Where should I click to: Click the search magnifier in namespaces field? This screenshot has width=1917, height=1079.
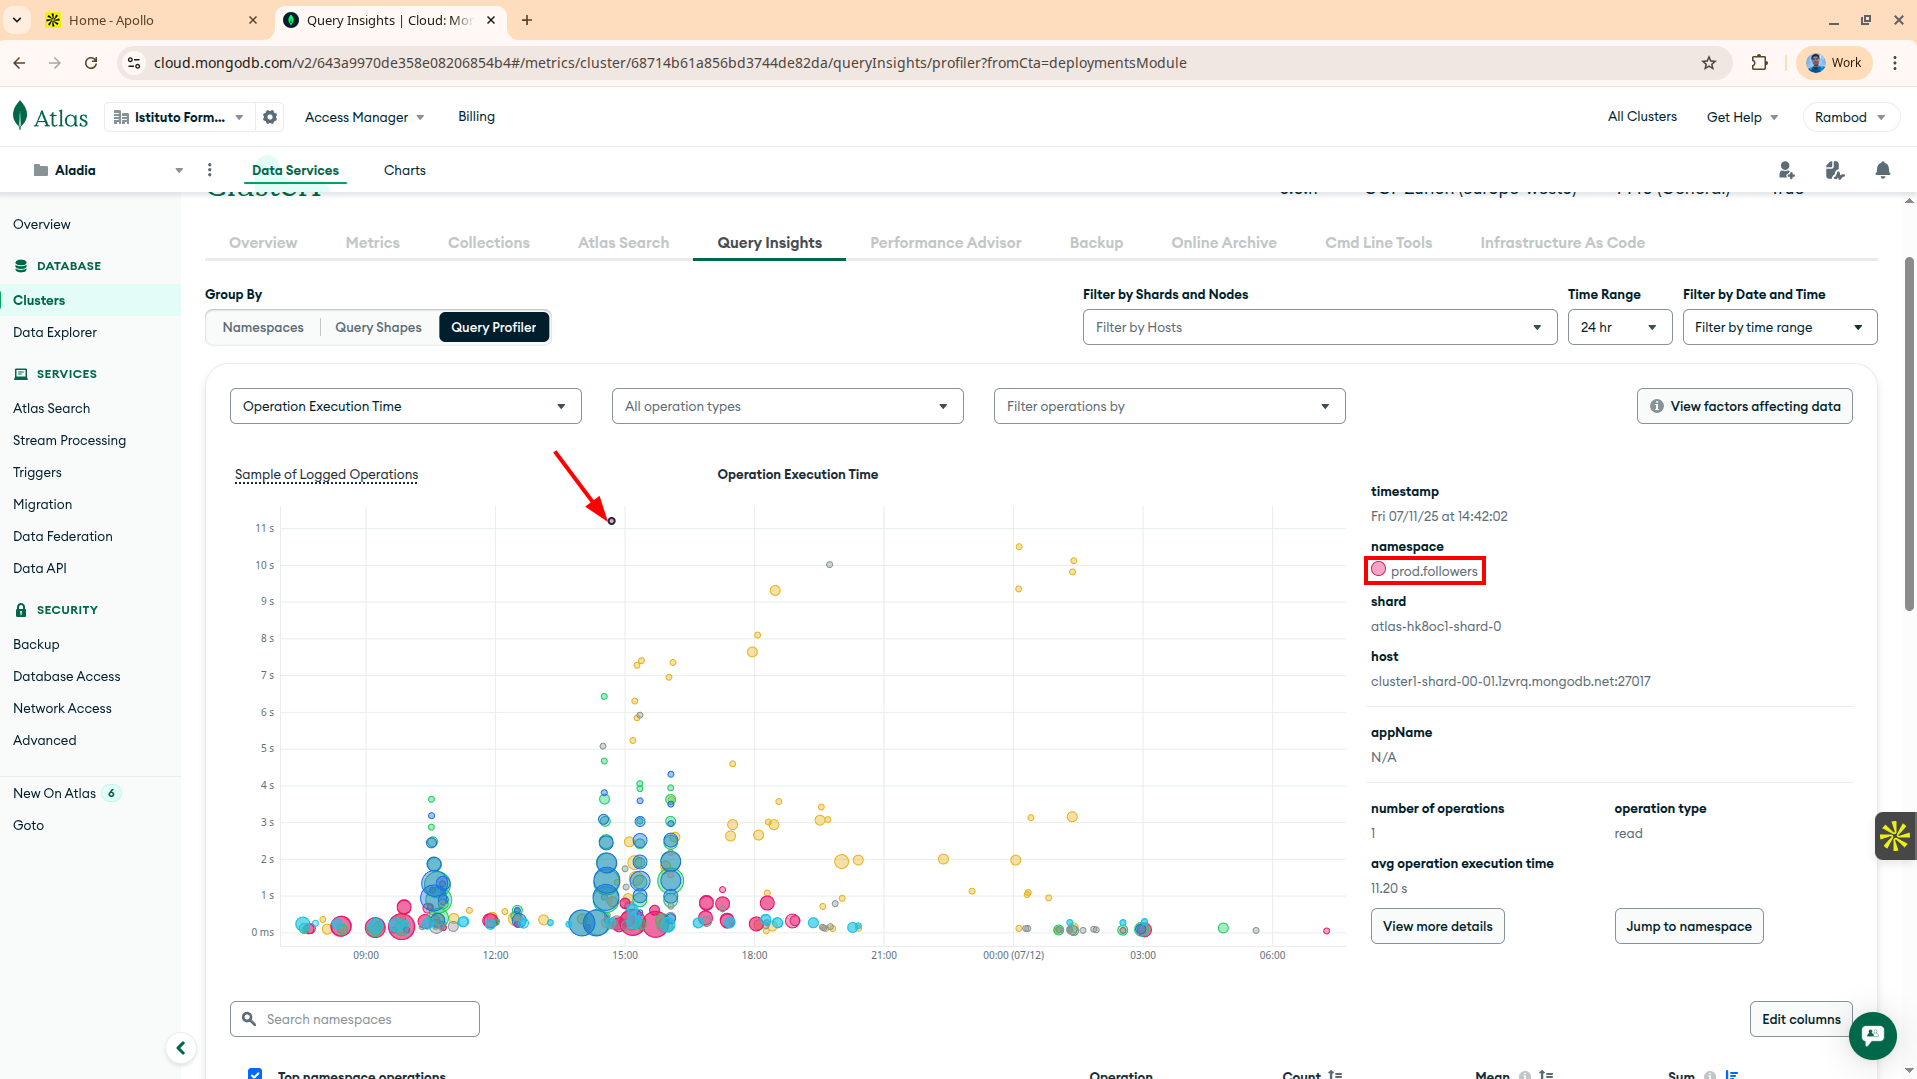coord(249,1019)
